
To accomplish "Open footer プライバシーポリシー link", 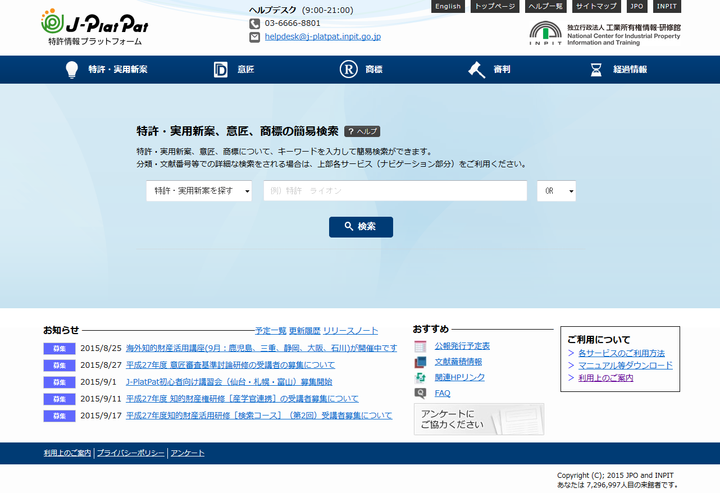I will click(130, 453).
